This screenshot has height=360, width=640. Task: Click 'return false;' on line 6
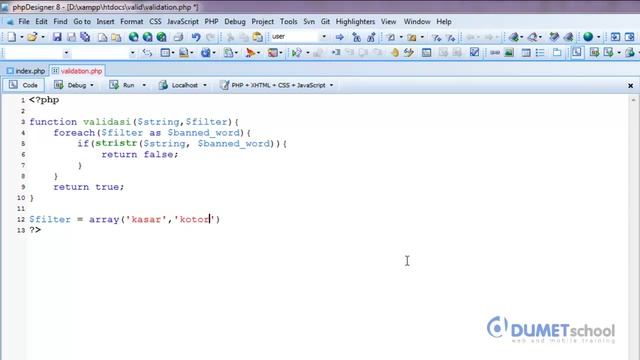[140, 155]
